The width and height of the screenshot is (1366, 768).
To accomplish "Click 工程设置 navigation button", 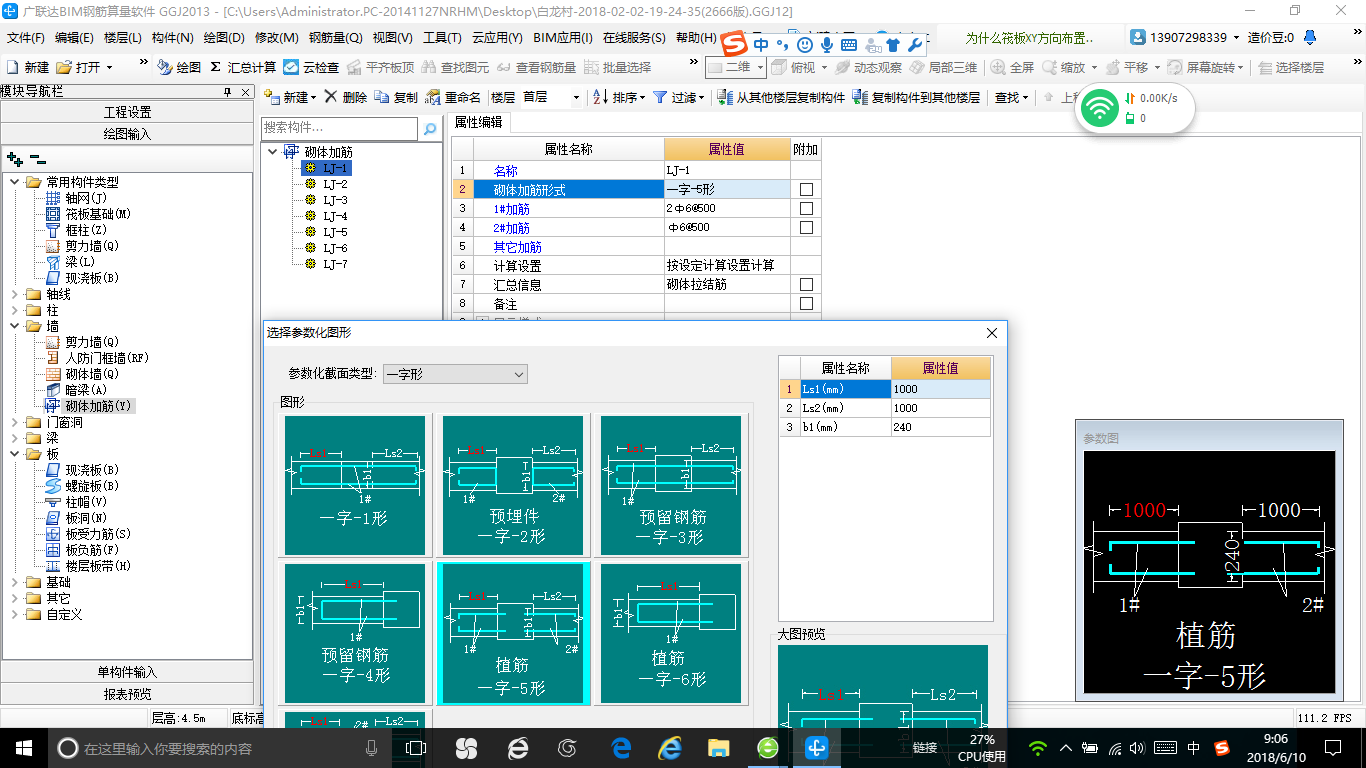I will (127, 112).
